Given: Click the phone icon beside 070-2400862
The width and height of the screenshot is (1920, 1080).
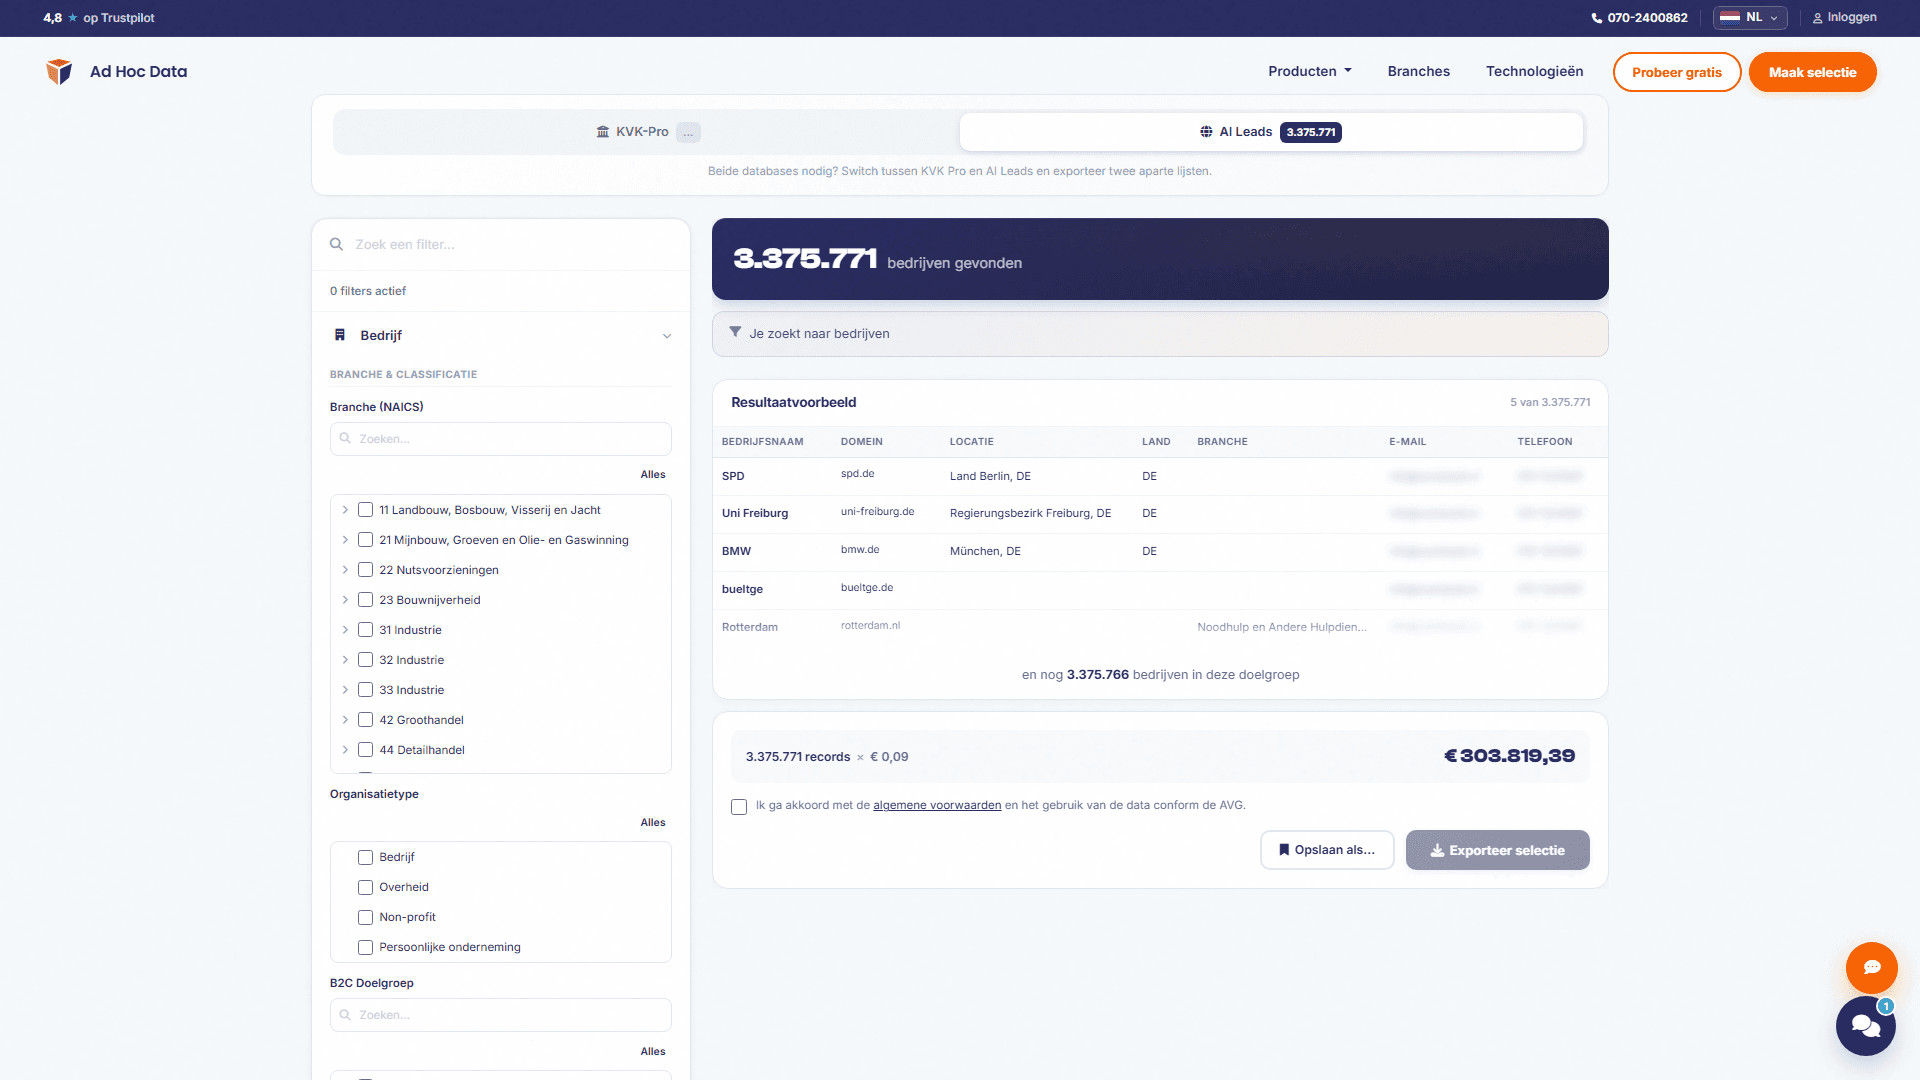Looking at the screenshot, I should point(1596,18).
